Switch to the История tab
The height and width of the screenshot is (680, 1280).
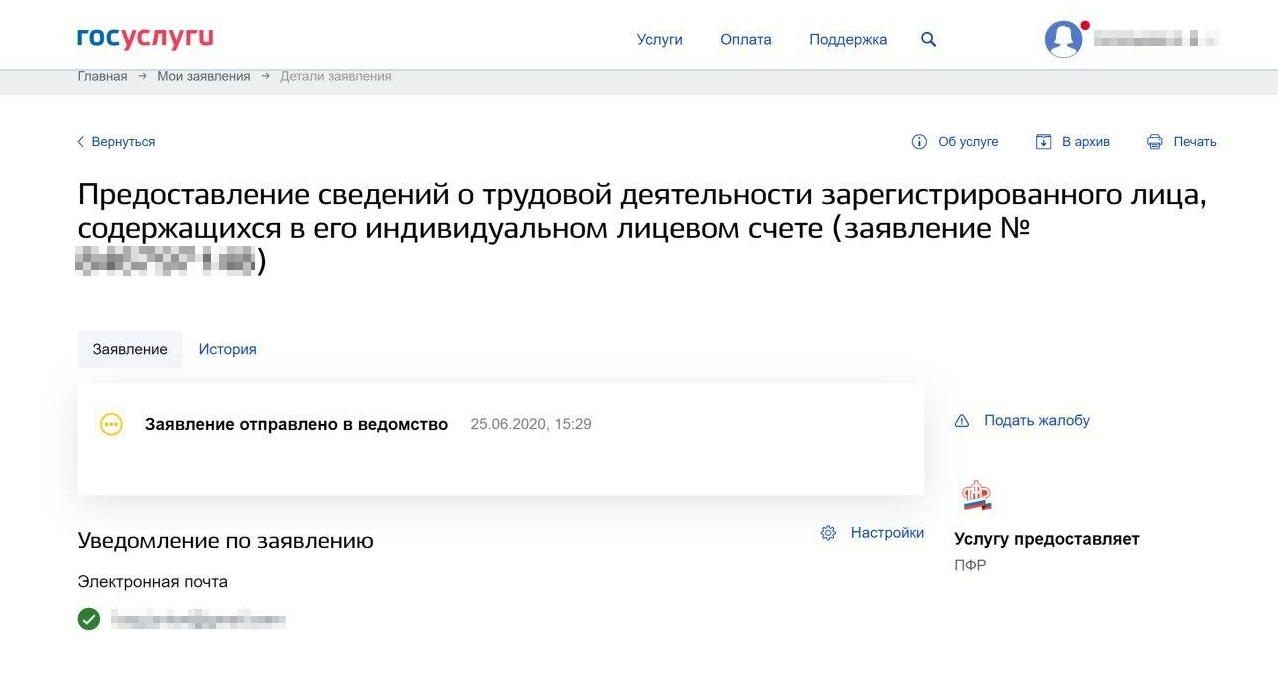(x=227, y=349)
